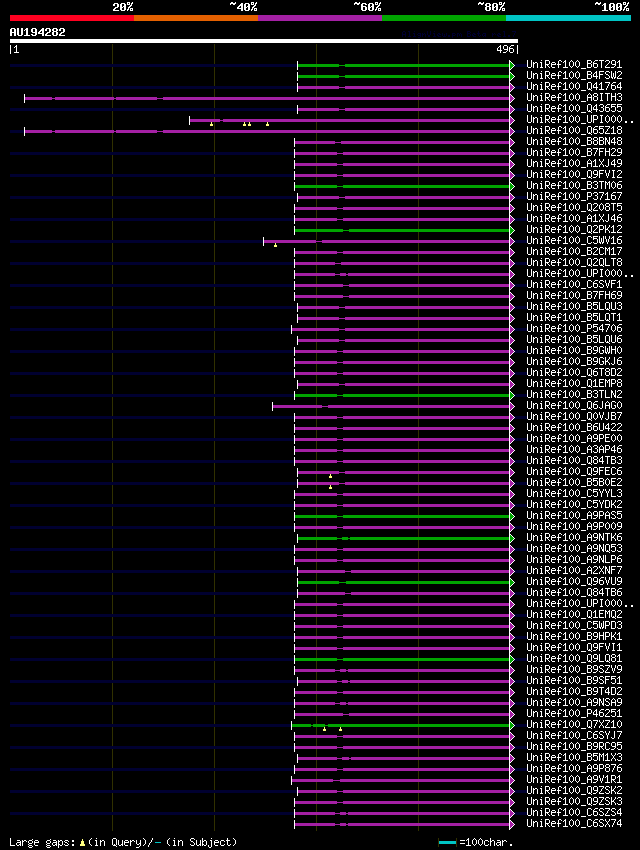Select the UniRef100_B3TM06 label
Screen dimensions: 640x850
click(x=574, y=185)
